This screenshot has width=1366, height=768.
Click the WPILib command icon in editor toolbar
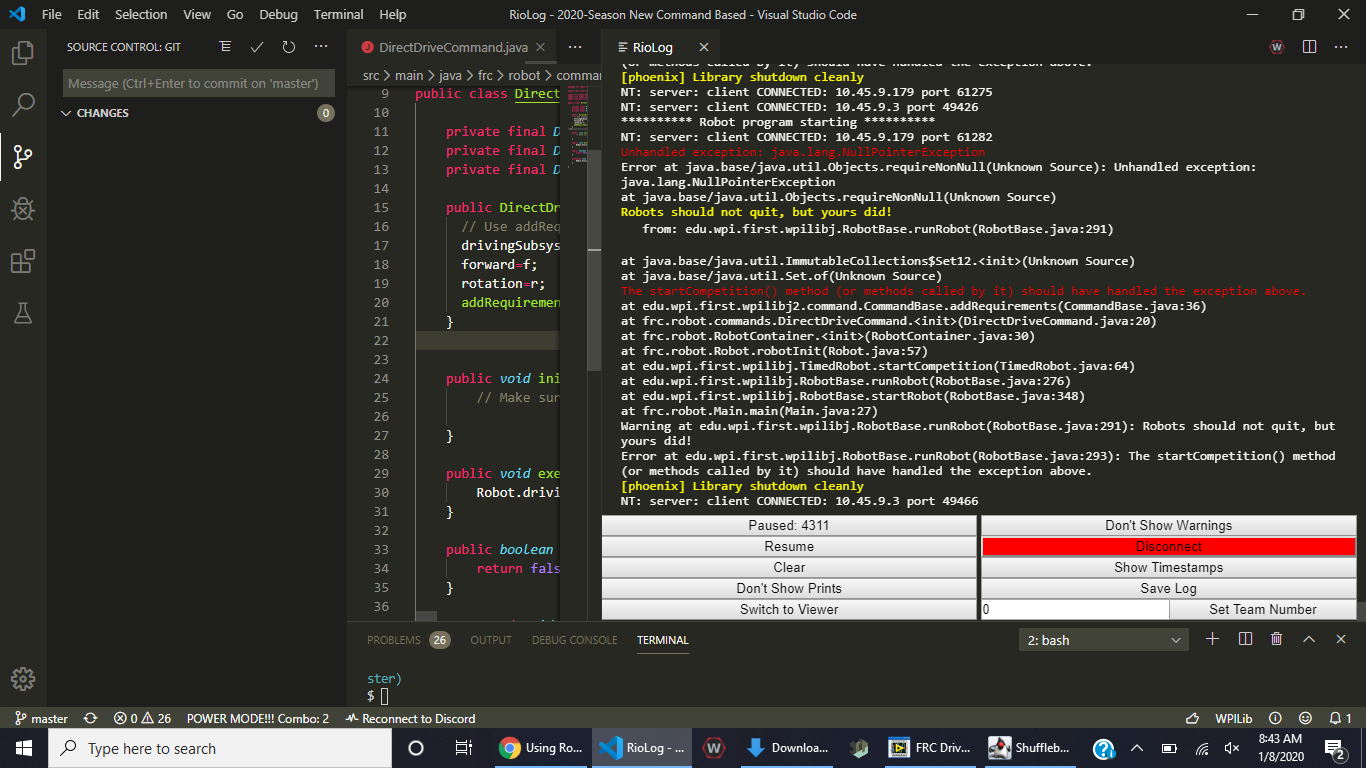point(1277,47)
